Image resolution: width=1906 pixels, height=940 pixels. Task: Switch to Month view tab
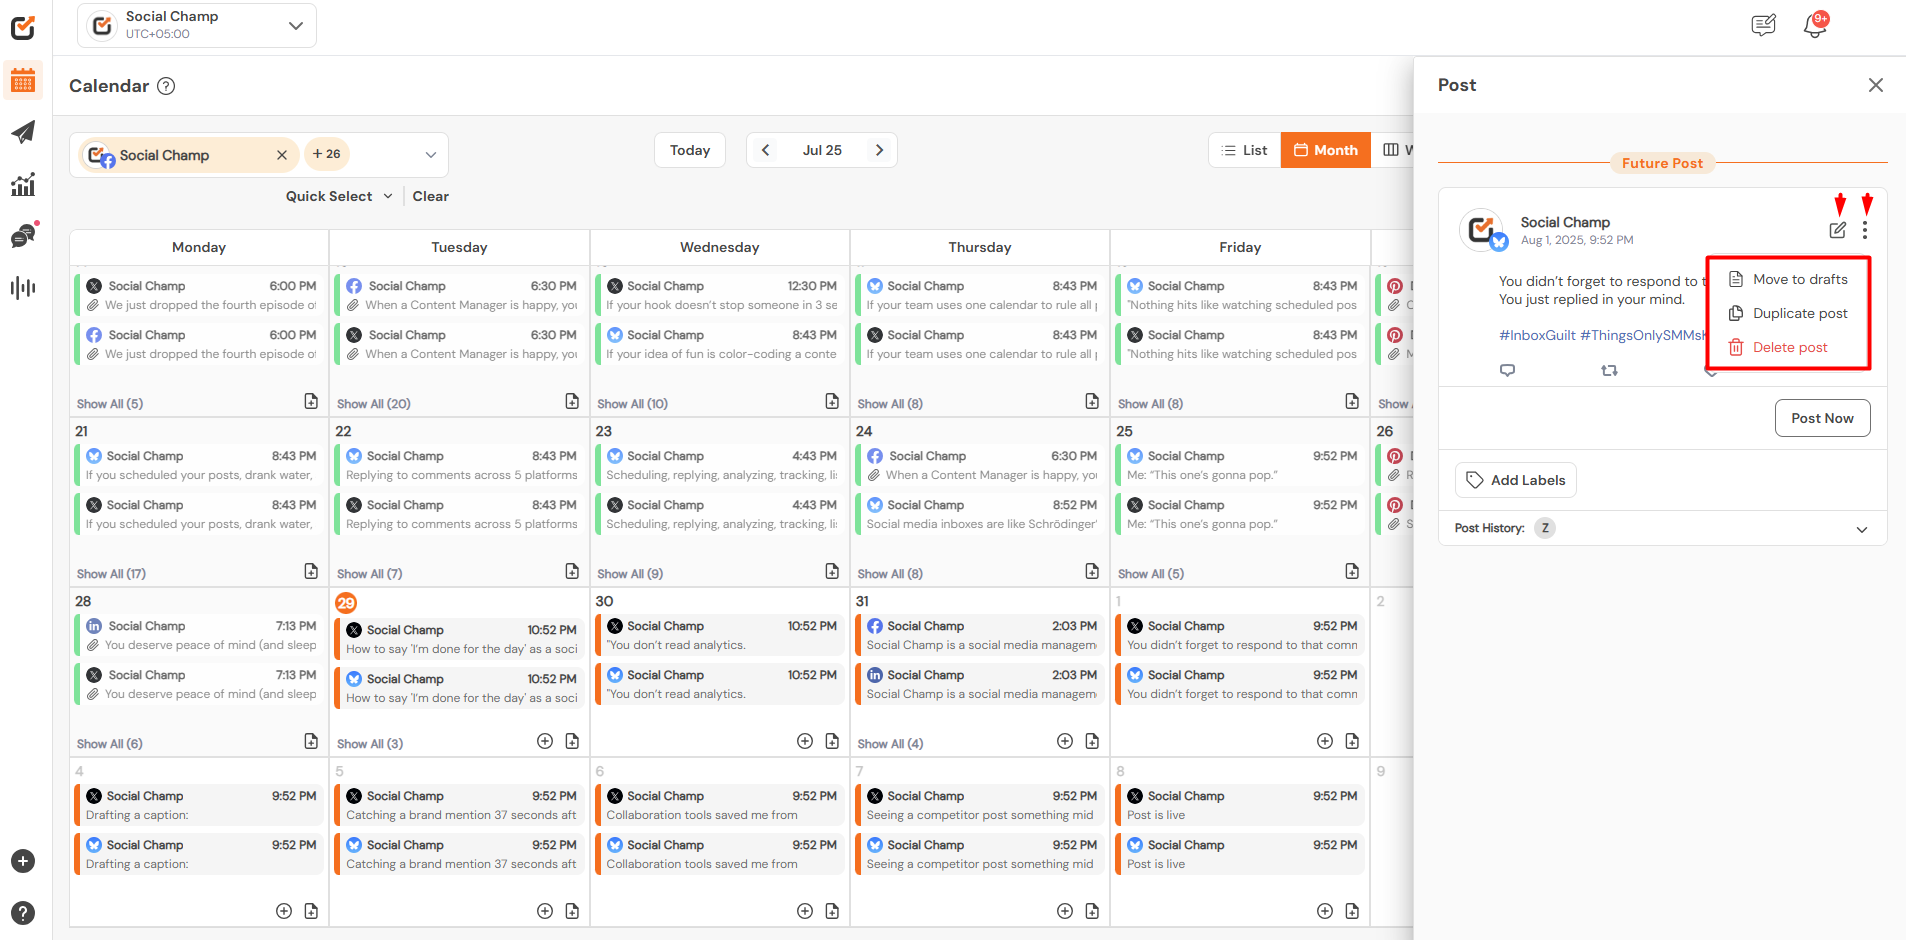[1326, 150]
